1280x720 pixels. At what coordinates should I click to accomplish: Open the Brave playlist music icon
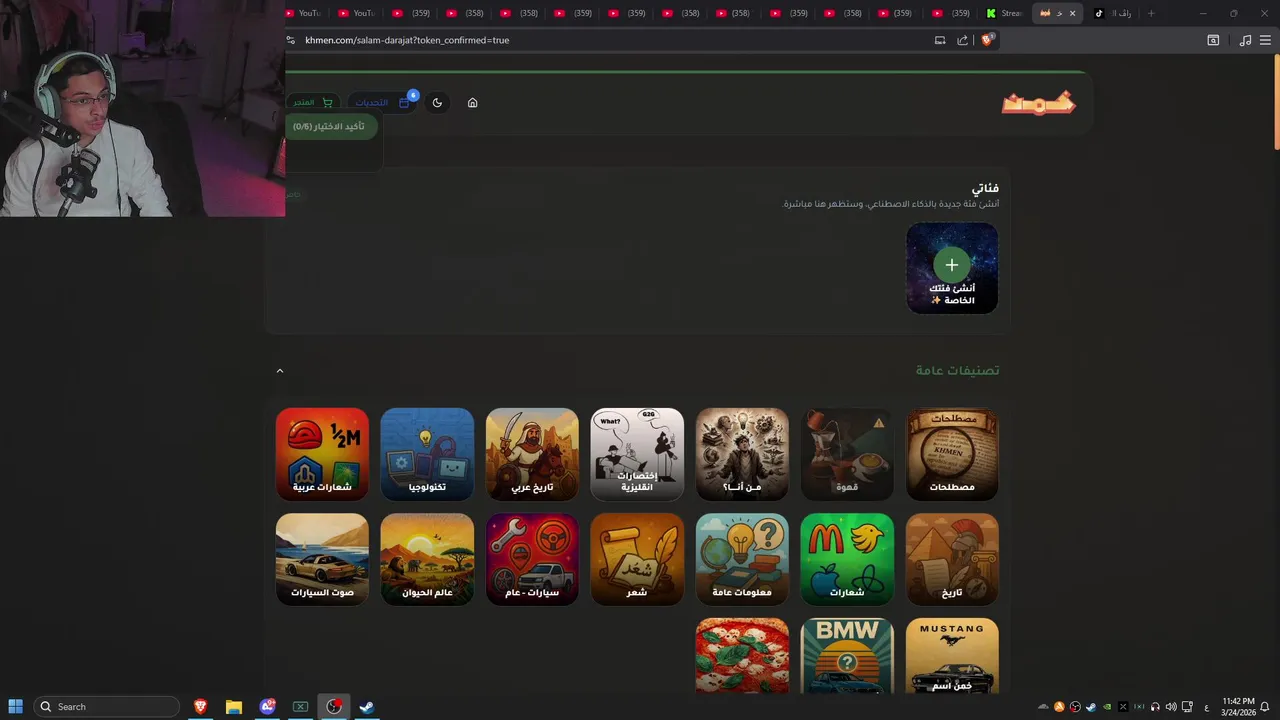tap(1245, 40)
